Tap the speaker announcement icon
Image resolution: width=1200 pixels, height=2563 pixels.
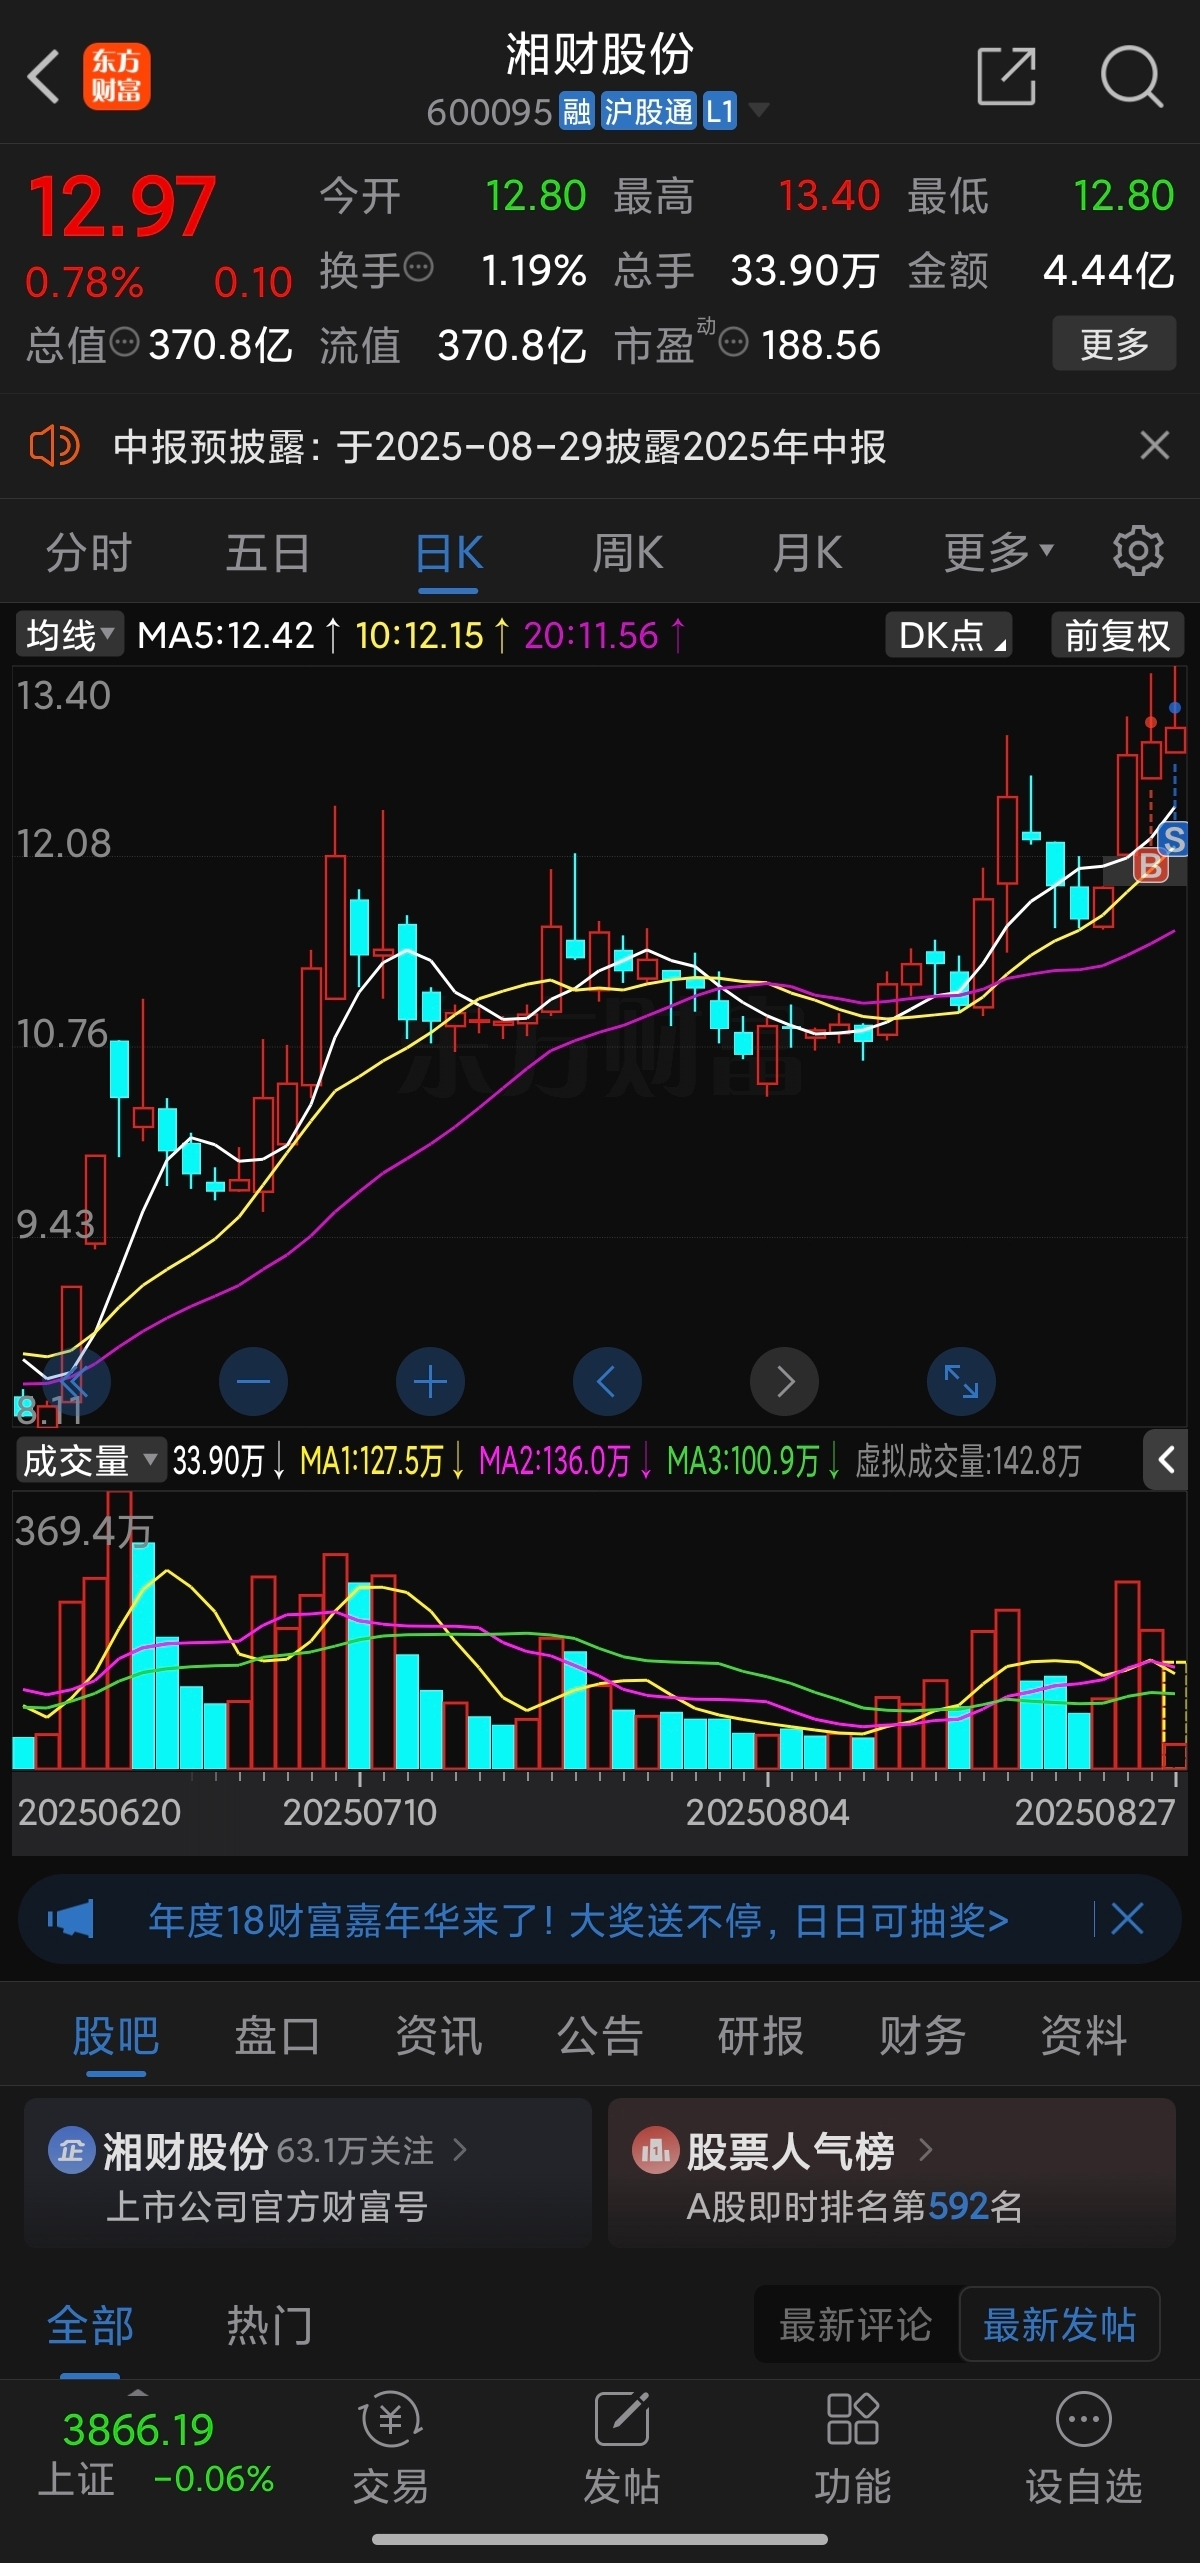[x=54, y=446]
